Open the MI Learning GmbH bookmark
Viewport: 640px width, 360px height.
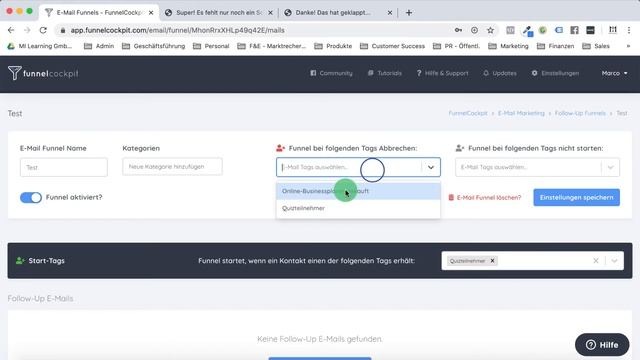click(x=40, y=46)
